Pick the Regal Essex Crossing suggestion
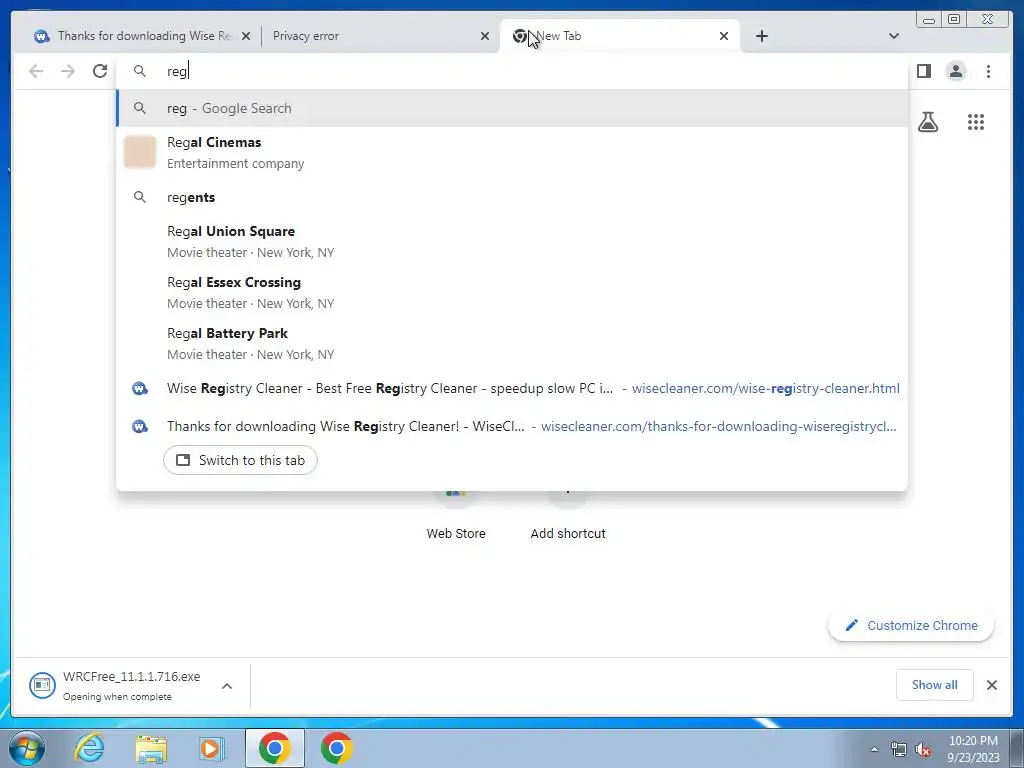Viewport: 1024px width, 768px height. coord(512,293)
